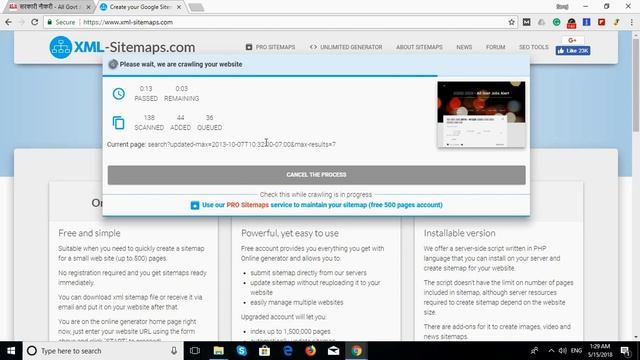
Task: Click CANCEL THE PROCESS button
Action: pos(316,175)
